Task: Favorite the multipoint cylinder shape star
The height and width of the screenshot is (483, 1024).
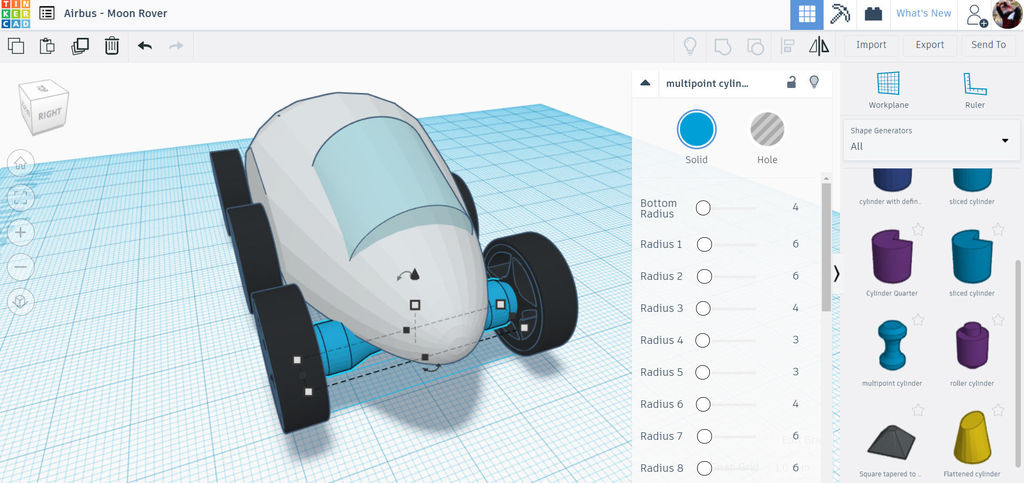Action: point(918,320)
